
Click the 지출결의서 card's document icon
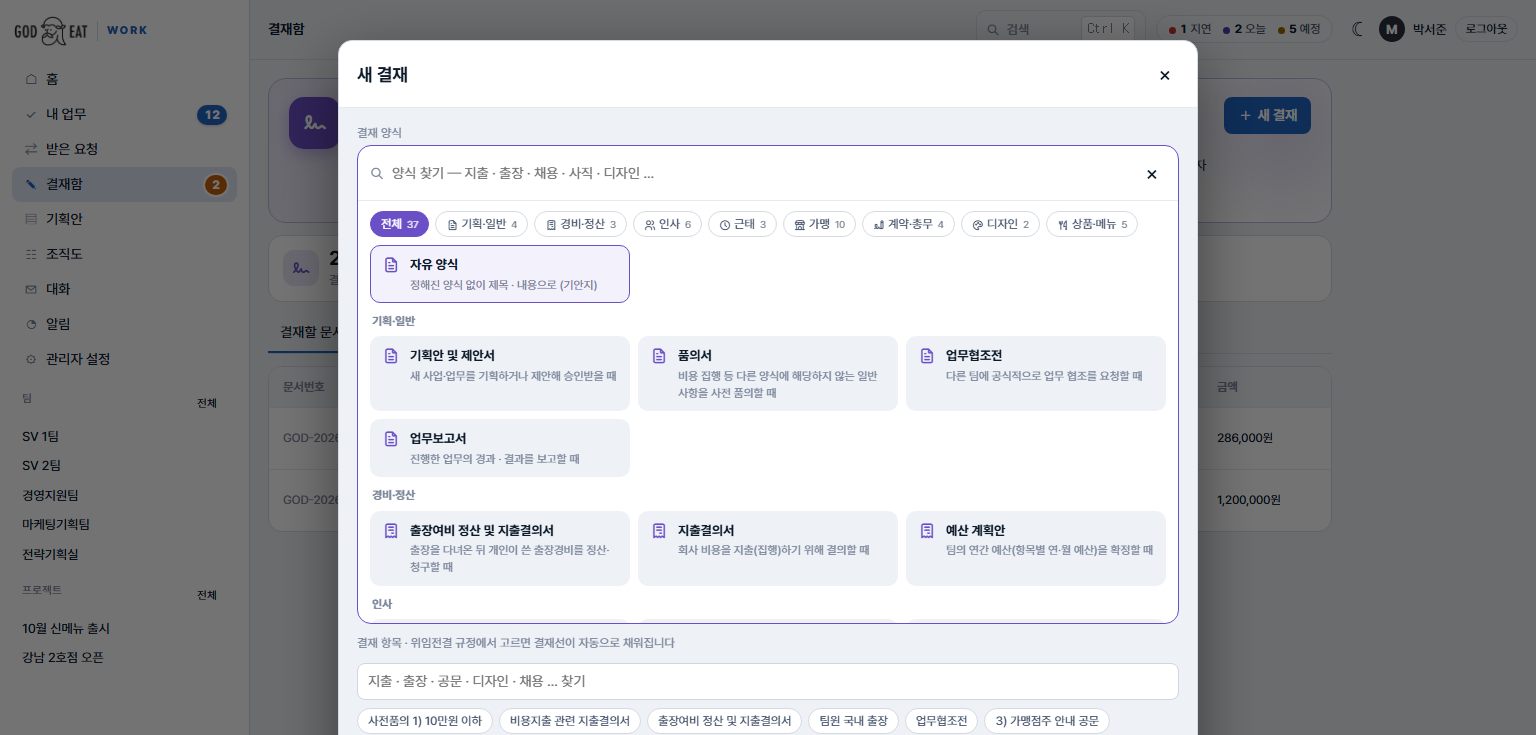659,530
